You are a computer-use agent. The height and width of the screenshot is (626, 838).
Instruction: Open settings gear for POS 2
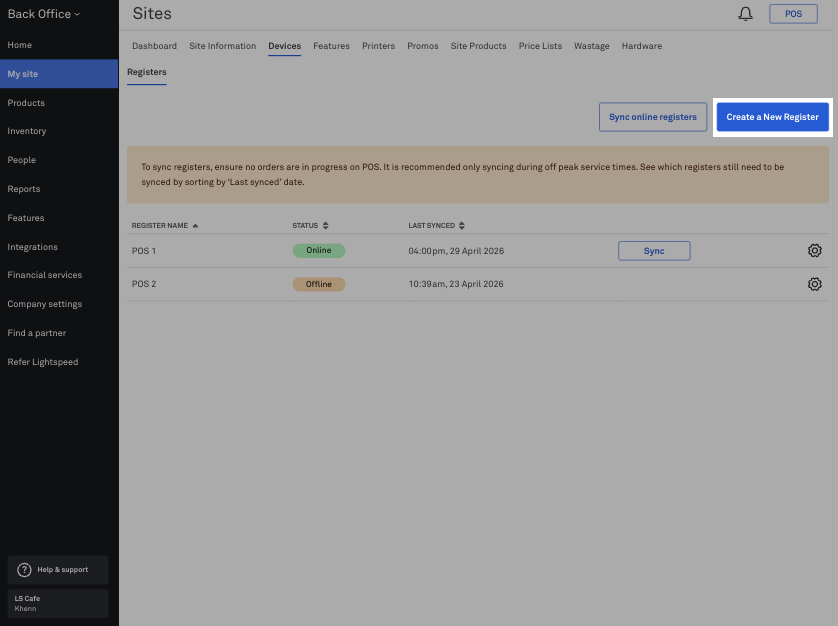(x=814, y=284)
